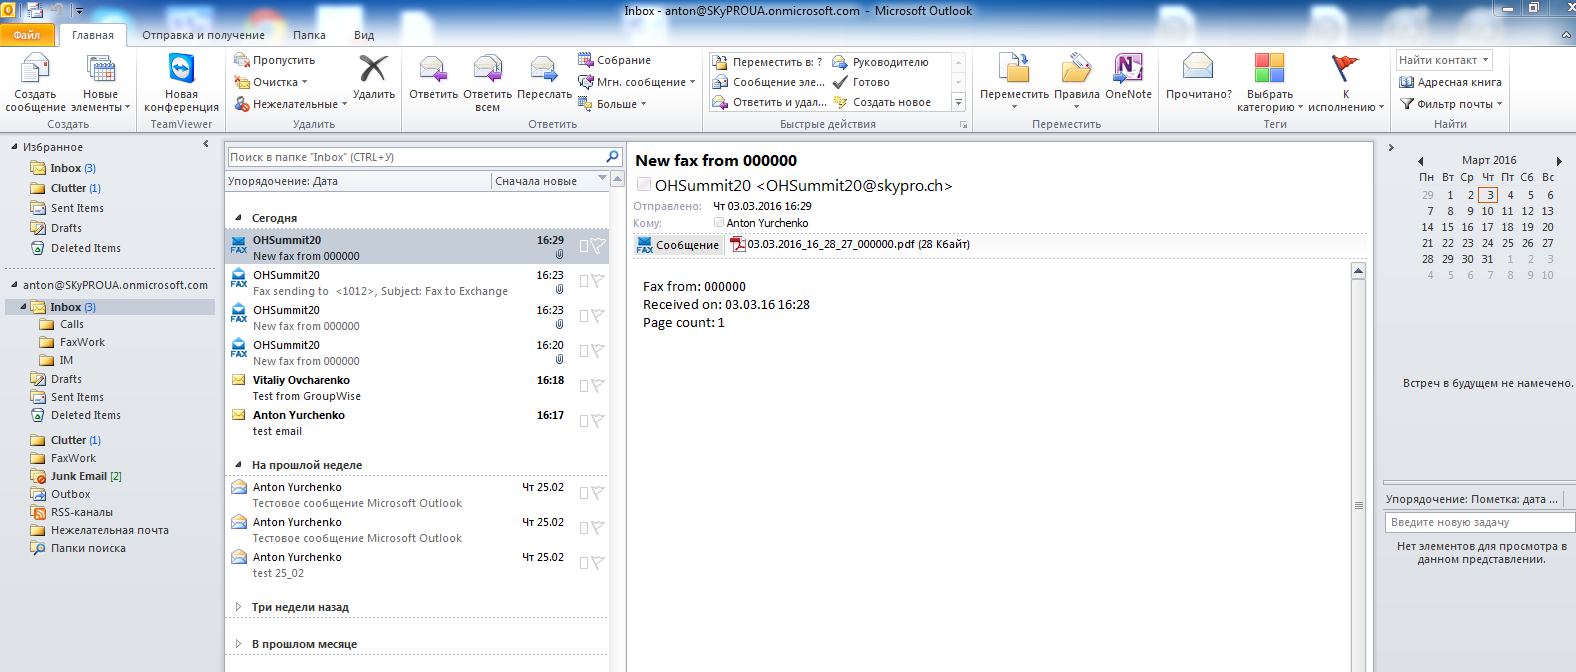1576x672 pixels.
Task: Send the message to OneNote
Action: (1128, 78)
